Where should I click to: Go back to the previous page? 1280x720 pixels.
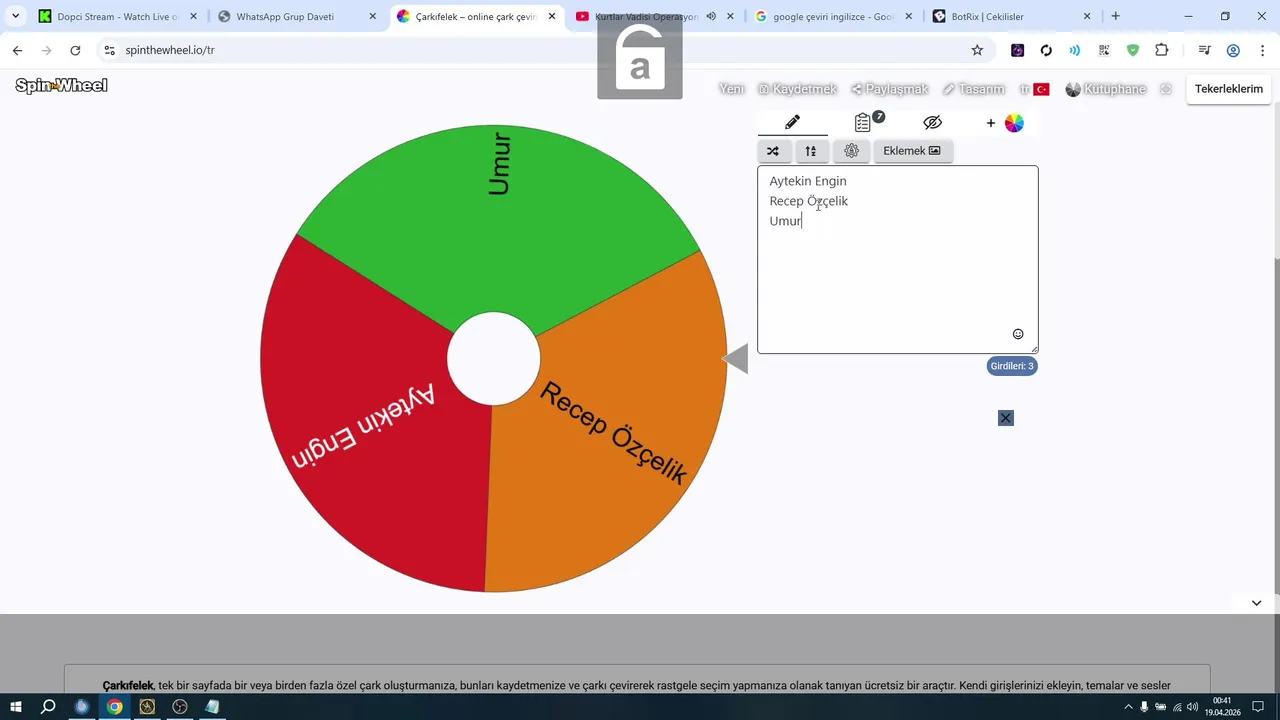point(17,50)
